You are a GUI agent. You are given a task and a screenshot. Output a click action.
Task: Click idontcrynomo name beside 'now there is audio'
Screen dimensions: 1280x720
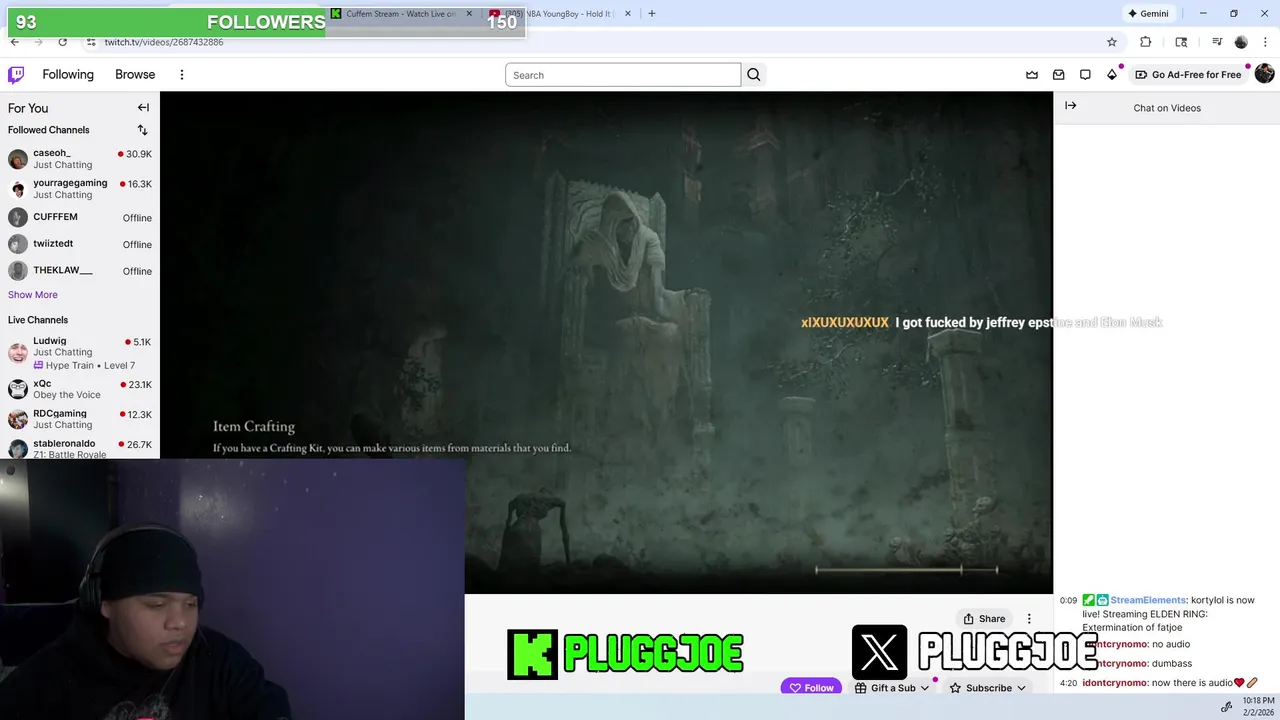1115,683
